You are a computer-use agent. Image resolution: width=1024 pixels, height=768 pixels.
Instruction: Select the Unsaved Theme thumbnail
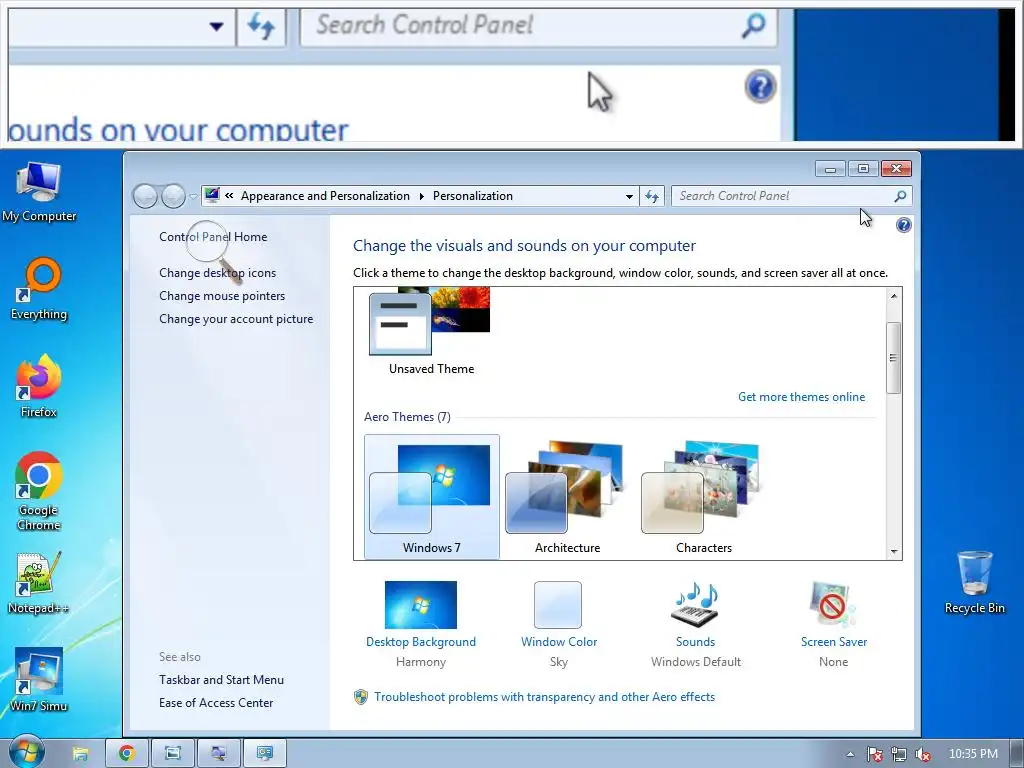tap(431, 332)
